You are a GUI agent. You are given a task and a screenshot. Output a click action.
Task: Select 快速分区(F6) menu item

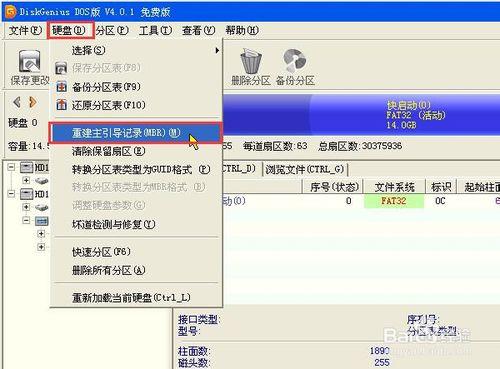[136, 252]
